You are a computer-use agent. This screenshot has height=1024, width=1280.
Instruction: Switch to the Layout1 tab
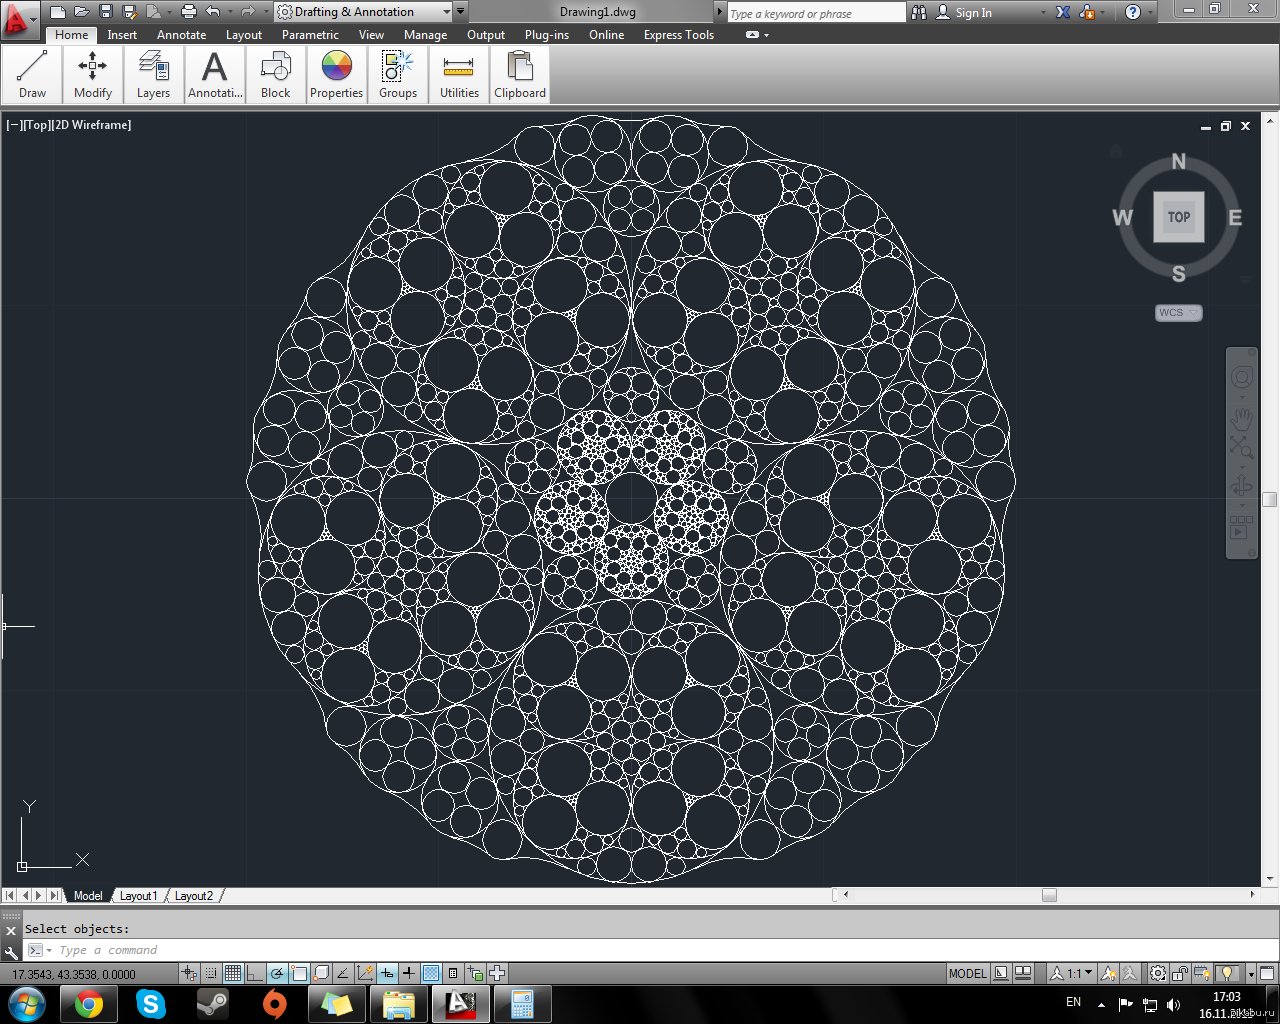(138, 896)
